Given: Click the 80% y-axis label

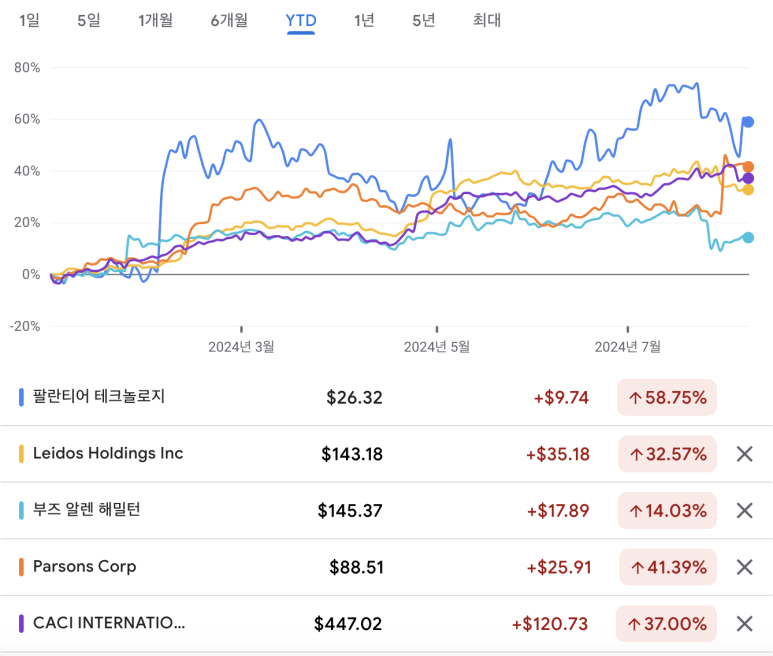Looking at the screenshot, I should click(27, 68).
